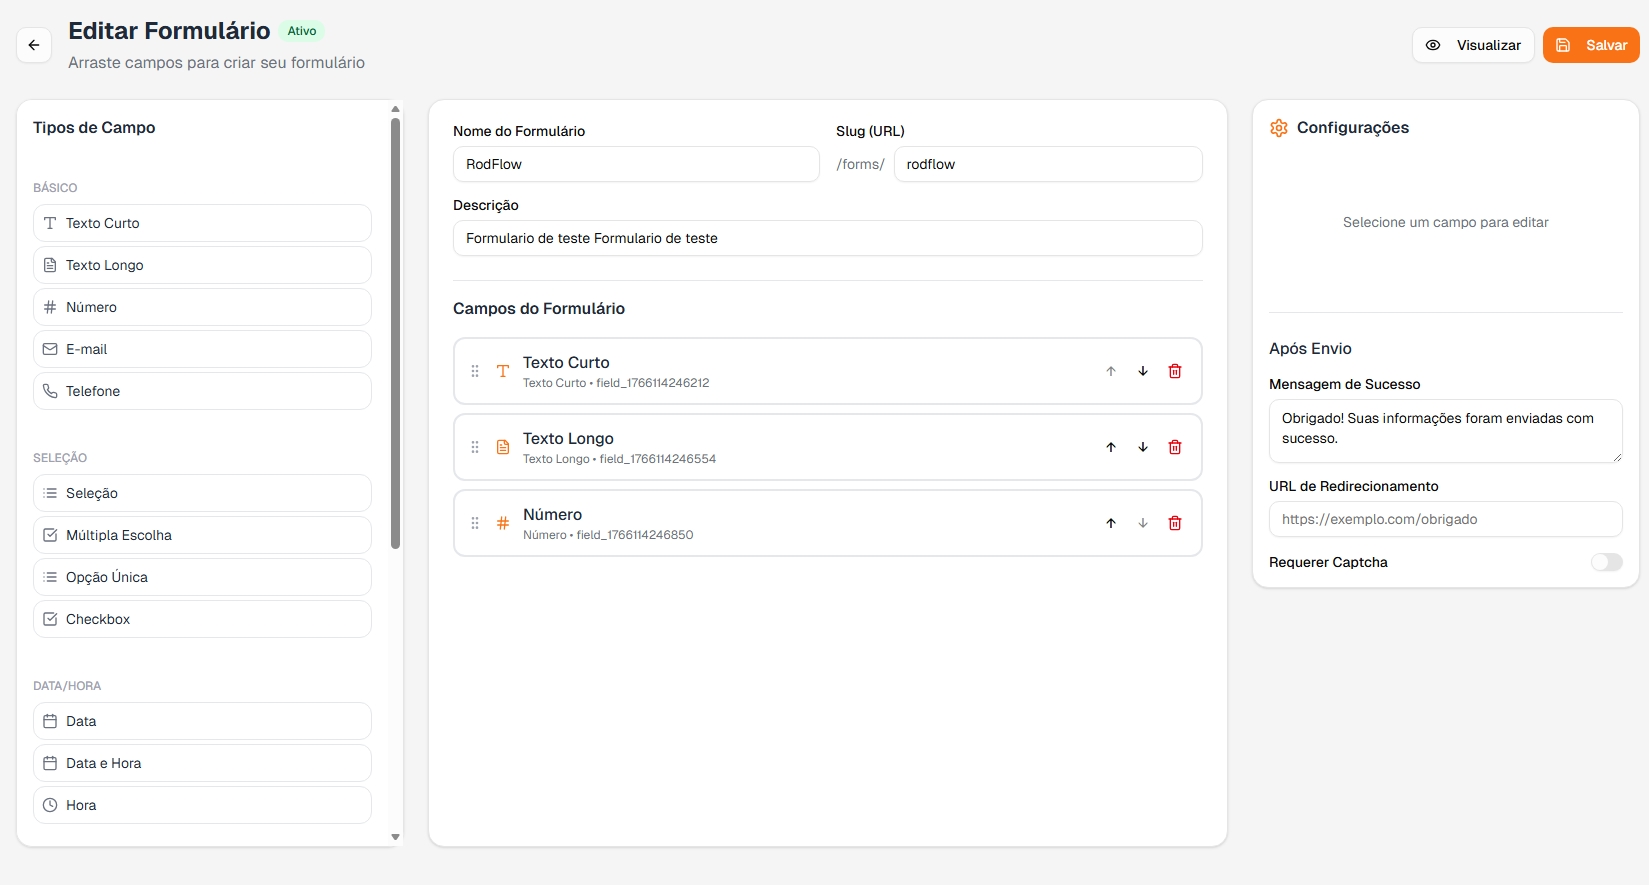Save the form with Salvar
The width and height of the screenshot is (1649, 885).
tap(1591, 45)
